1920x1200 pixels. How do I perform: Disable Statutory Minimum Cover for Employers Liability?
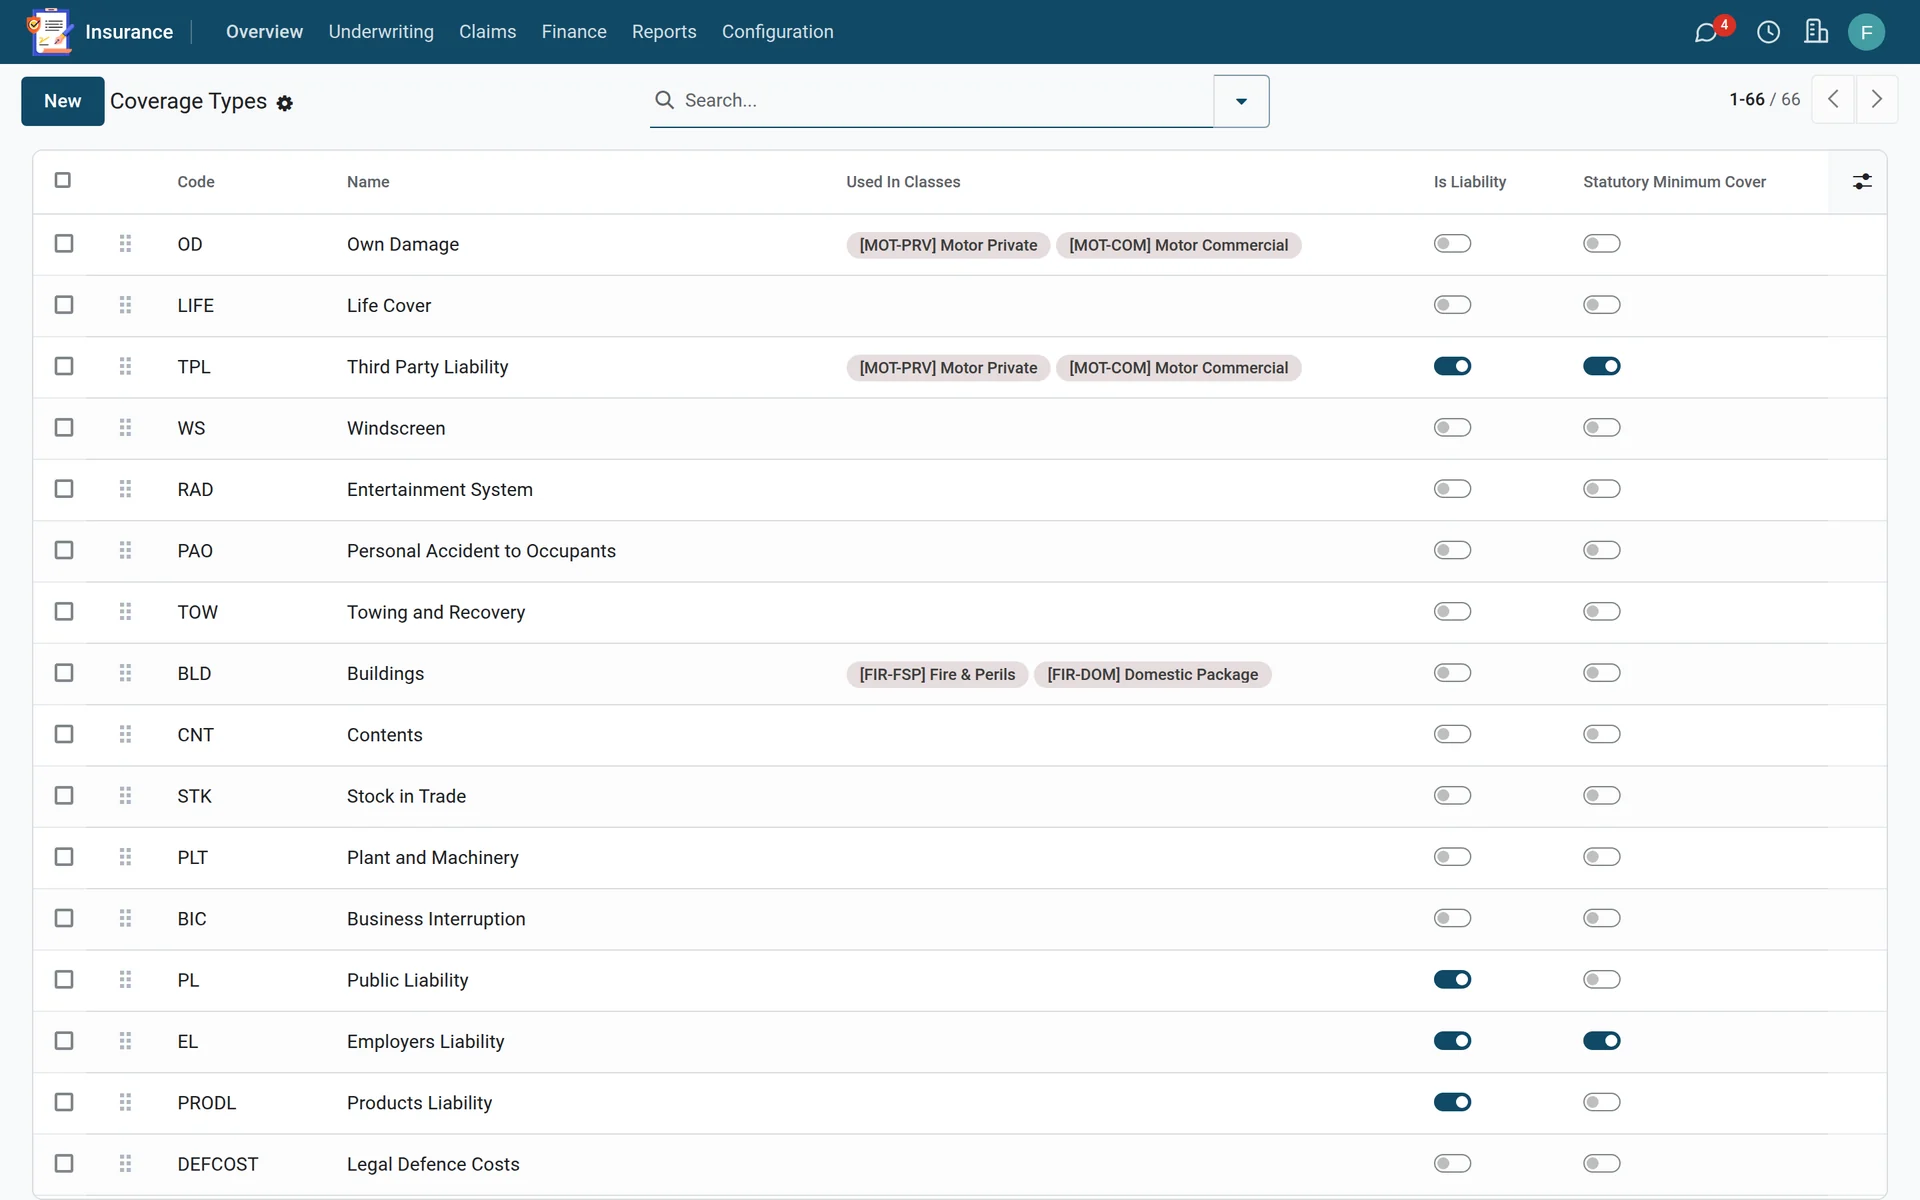pyautogui.click(x=1601, y=1041)
